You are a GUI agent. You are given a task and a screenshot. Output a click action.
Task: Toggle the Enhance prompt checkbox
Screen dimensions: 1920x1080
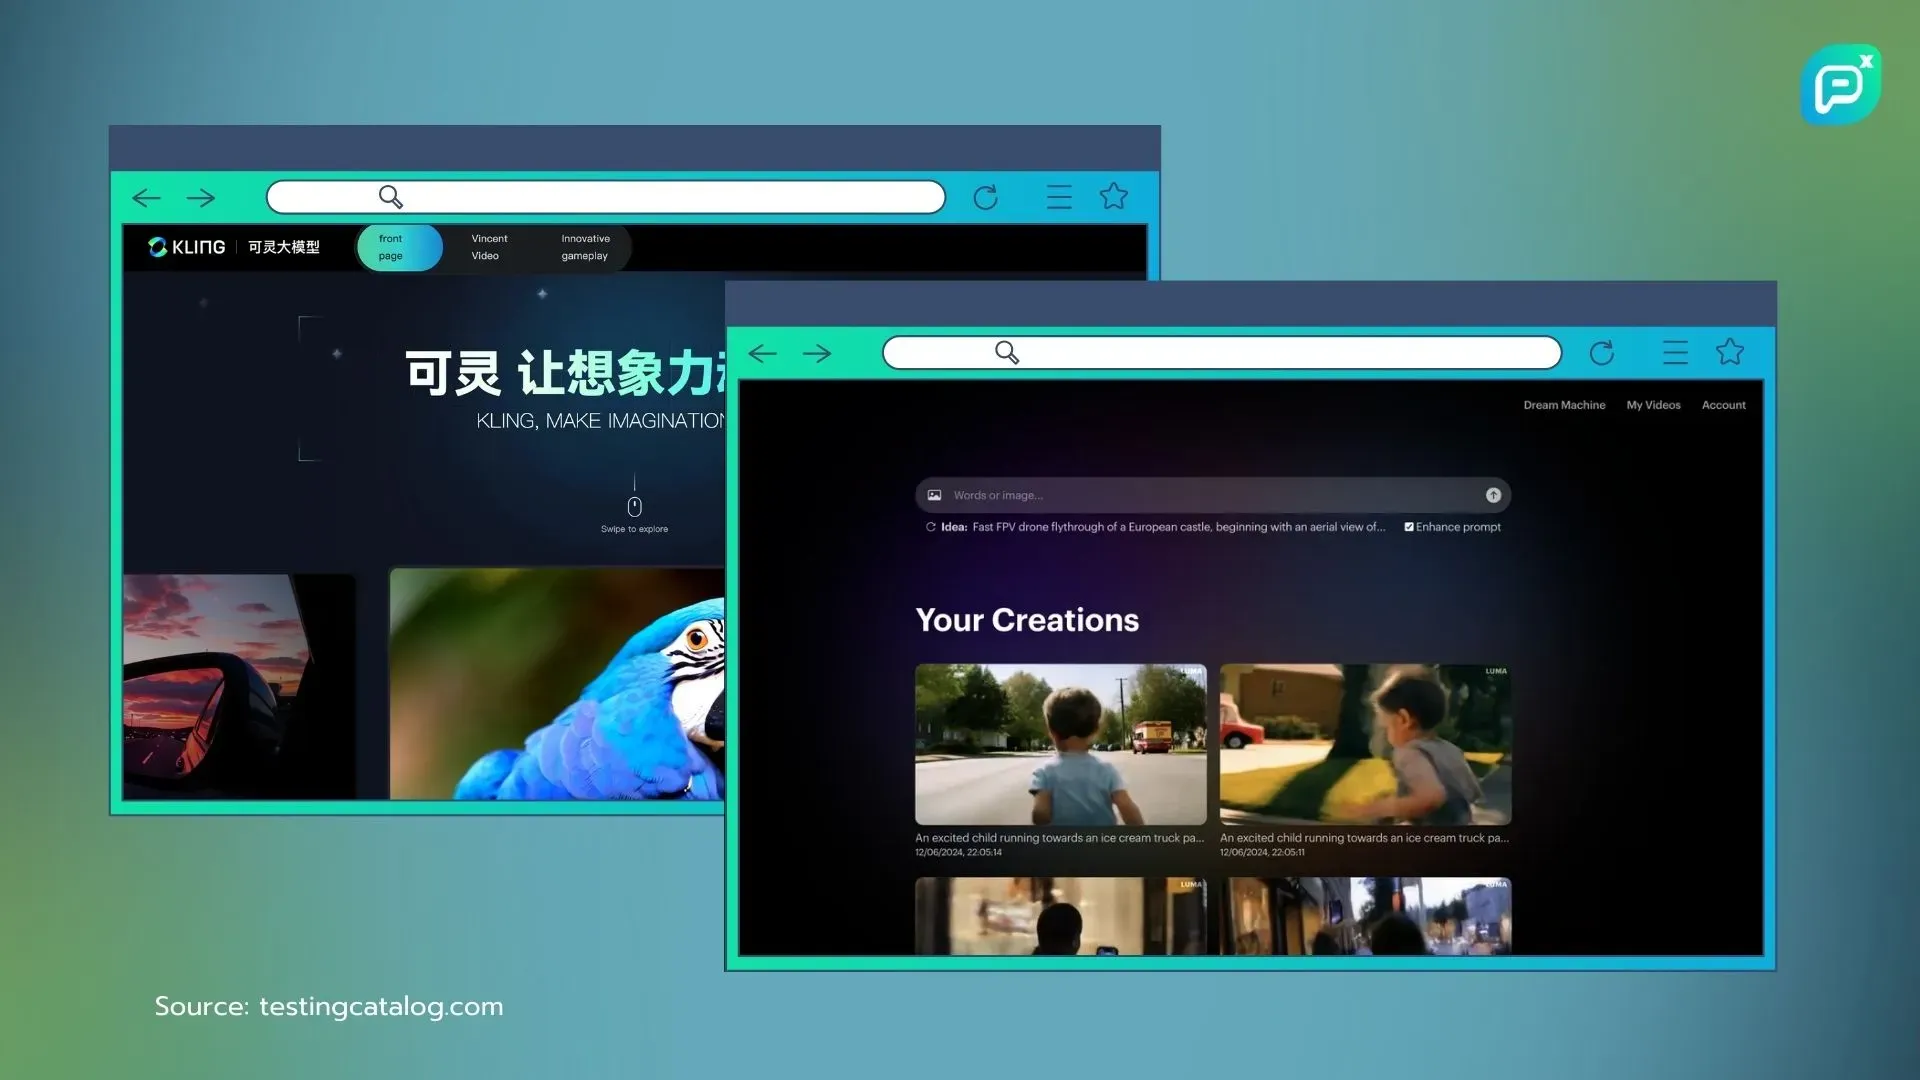point(1409,527)
